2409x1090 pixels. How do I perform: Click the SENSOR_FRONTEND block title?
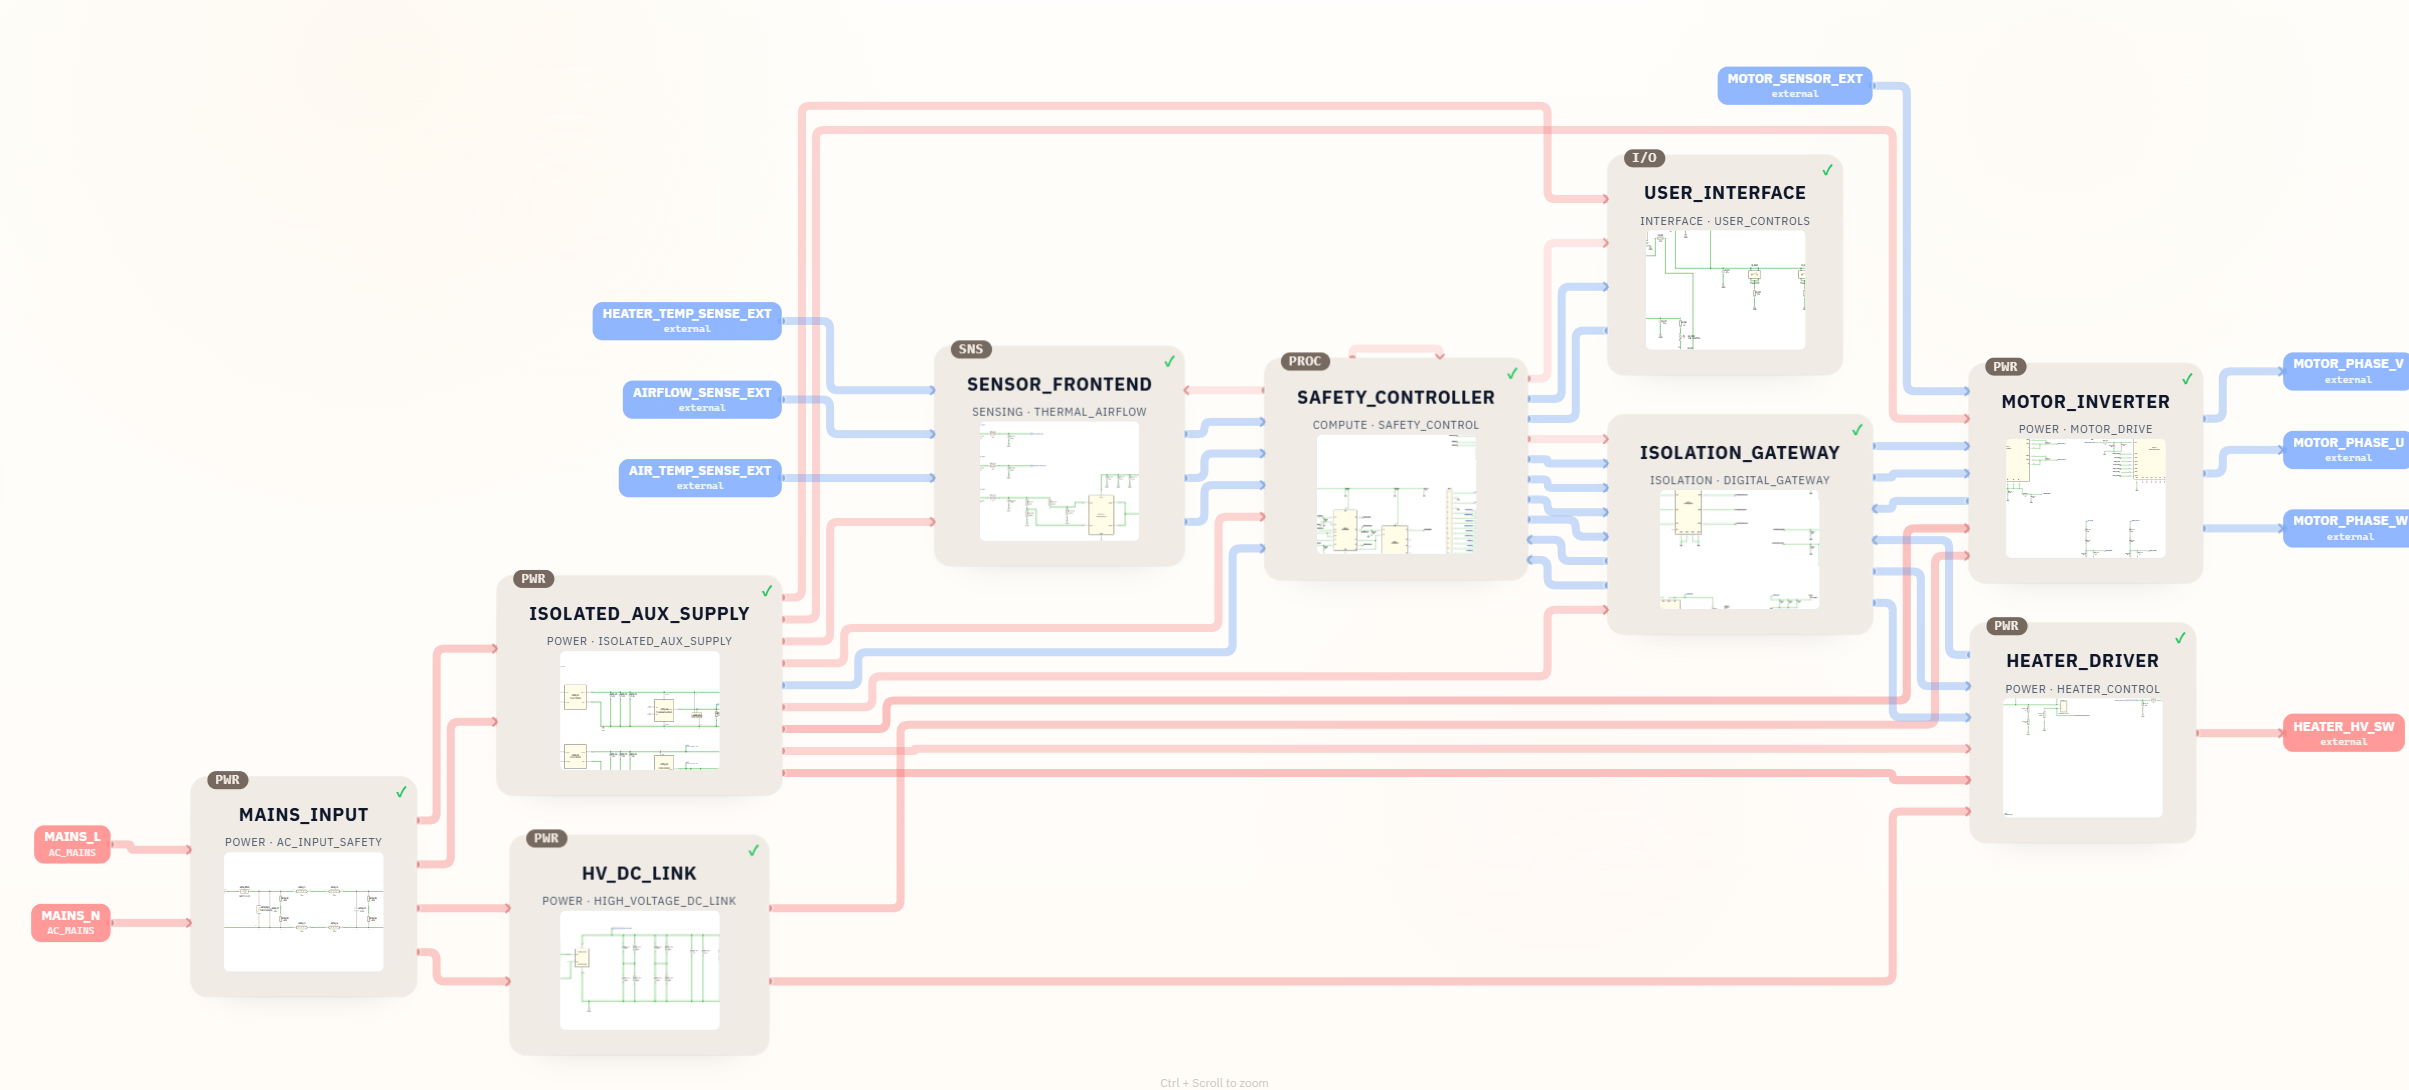(1059, 385)
